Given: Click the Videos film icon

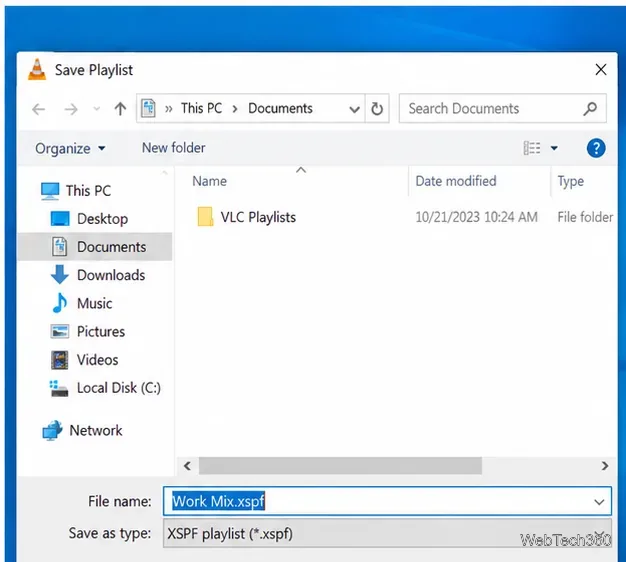Looking at the screenshot, I should pos(60,360).
